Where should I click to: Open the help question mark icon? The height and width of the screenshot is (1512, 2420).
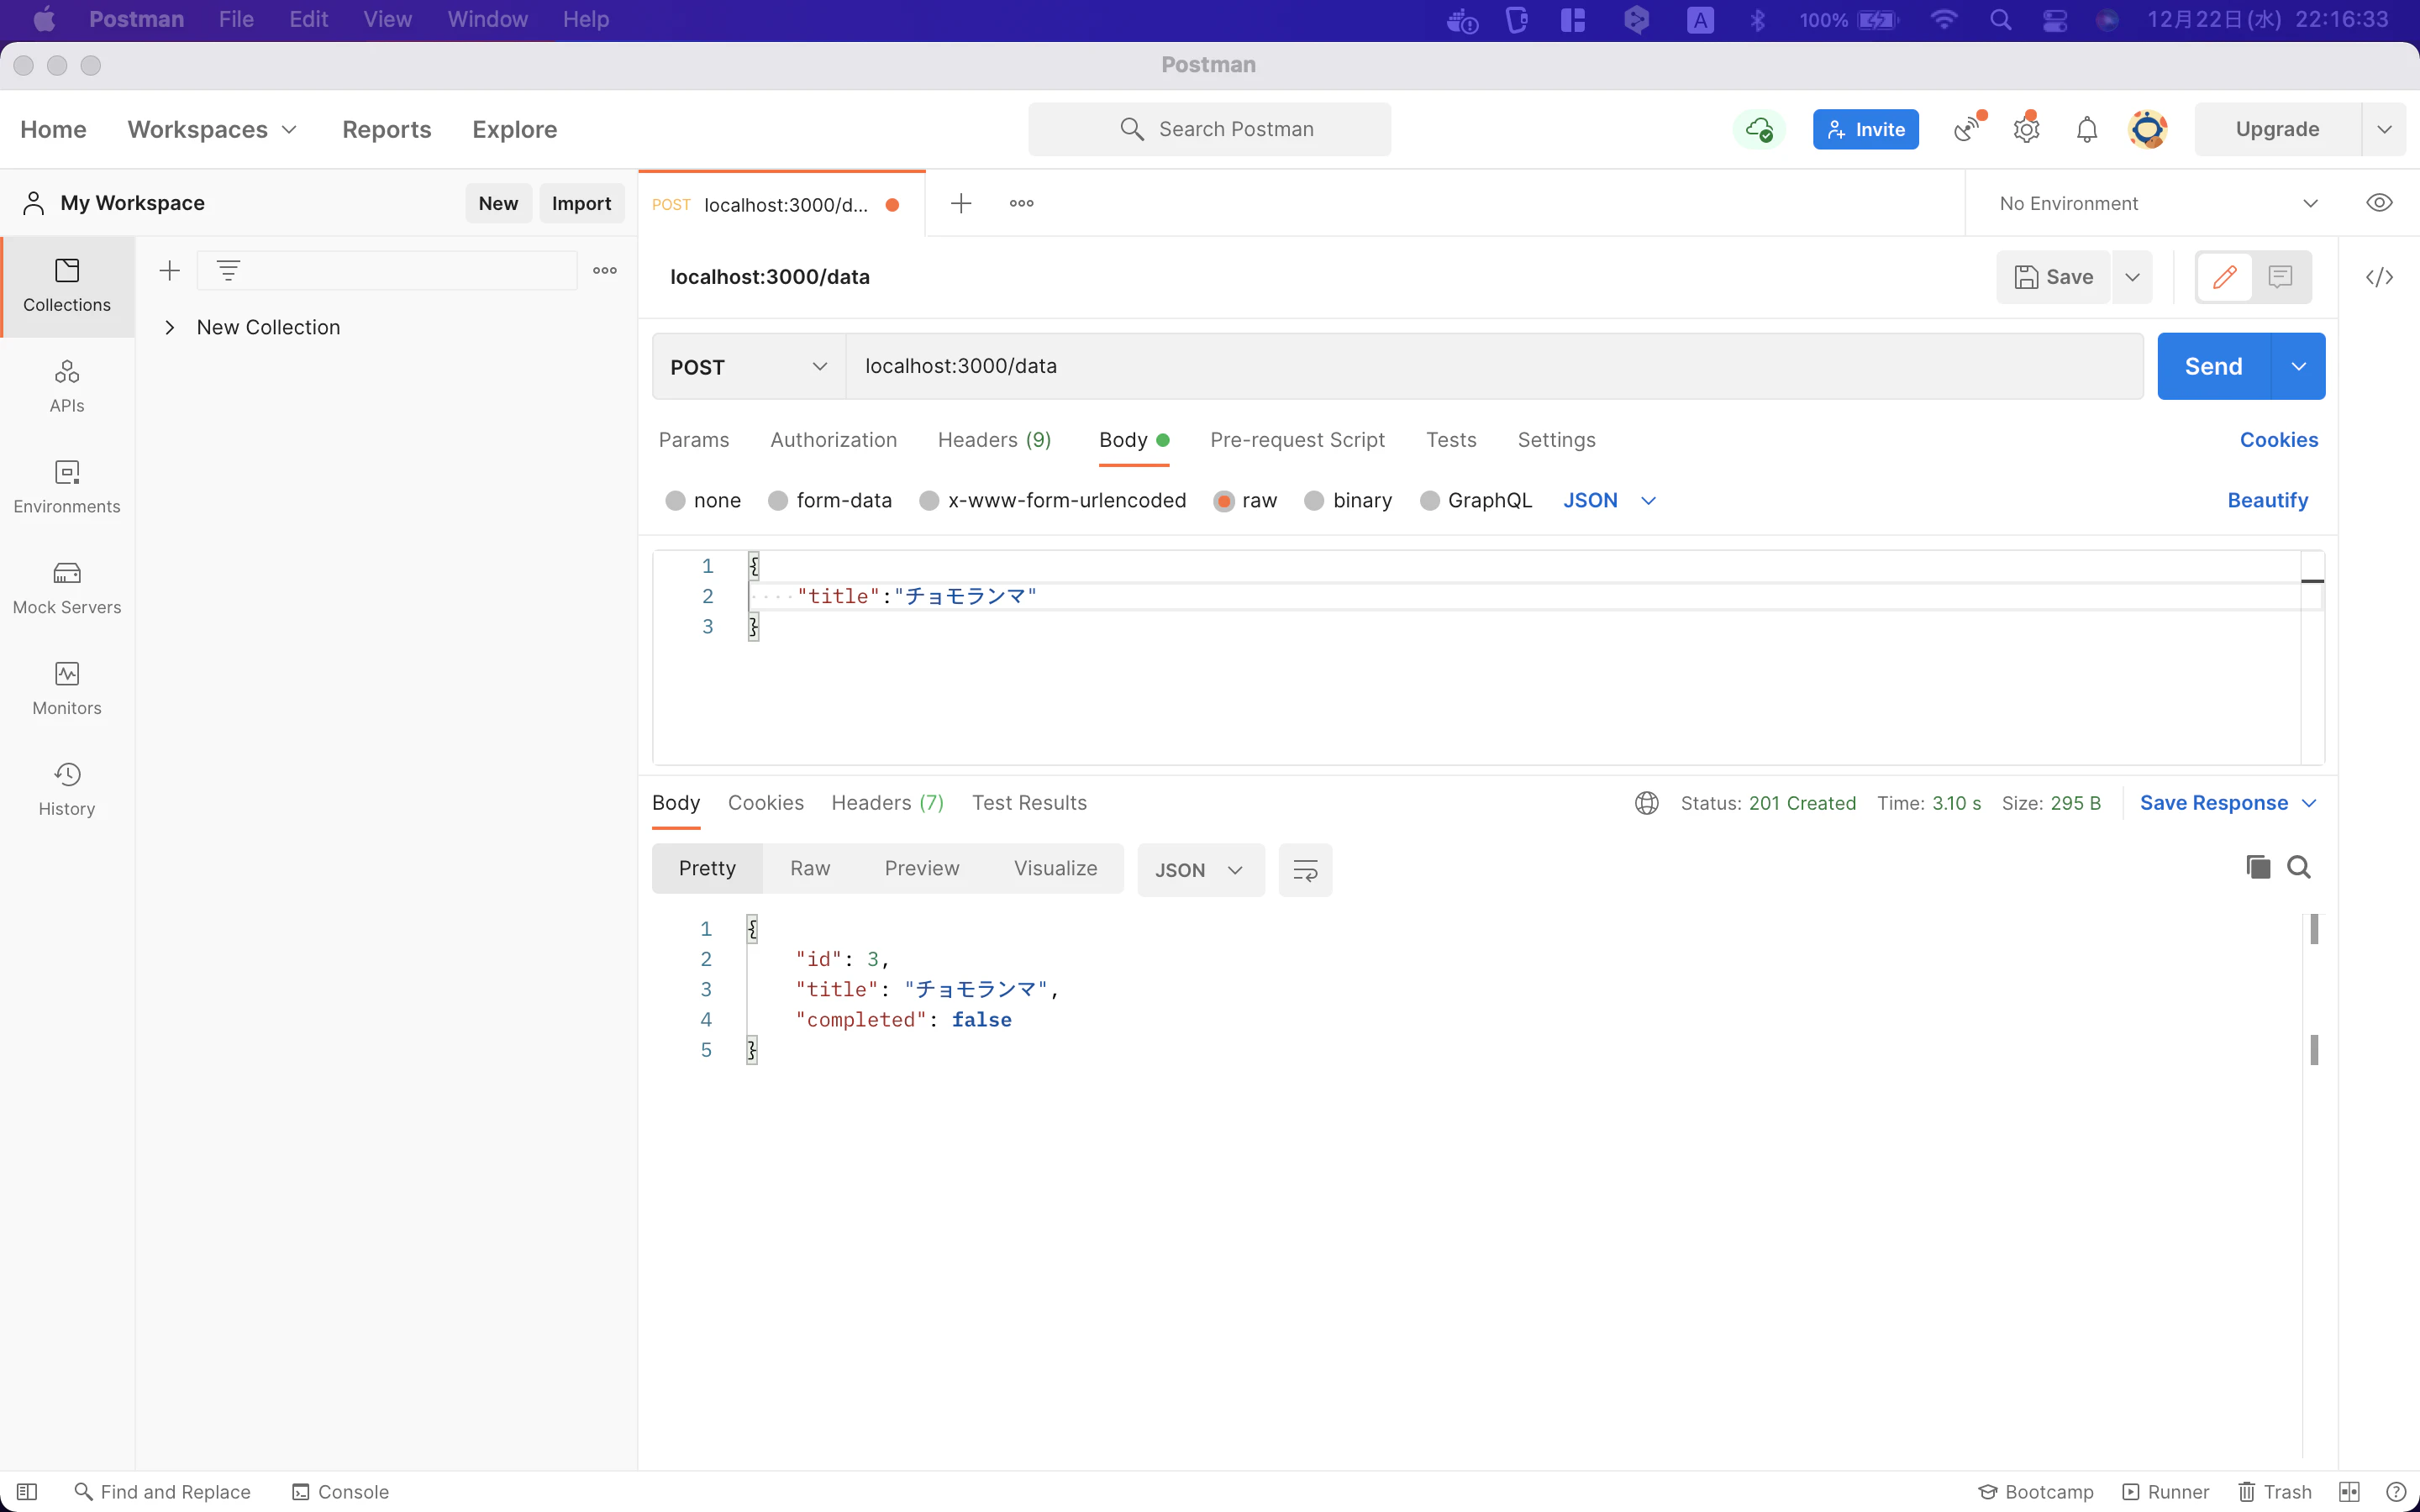point(2395,1492)
